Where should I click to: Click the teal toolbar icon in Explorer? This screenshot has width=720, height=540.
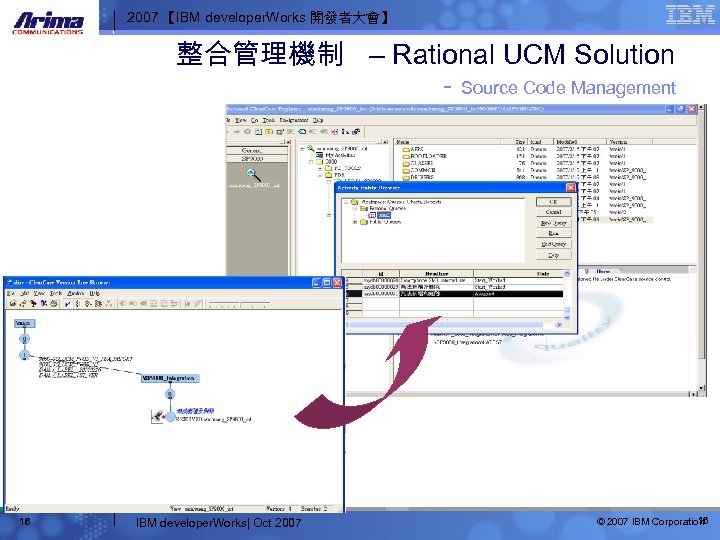pyautogui.click(x=302, y=131)
